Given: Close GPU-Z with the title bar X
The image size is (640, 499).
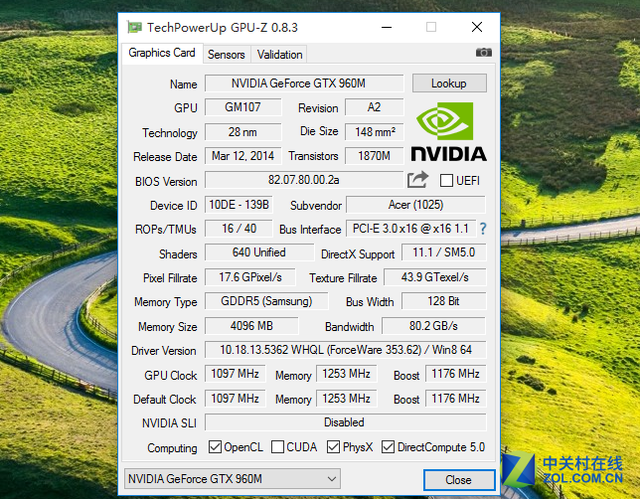Looking at the screenshot, I should click(477, 27).
